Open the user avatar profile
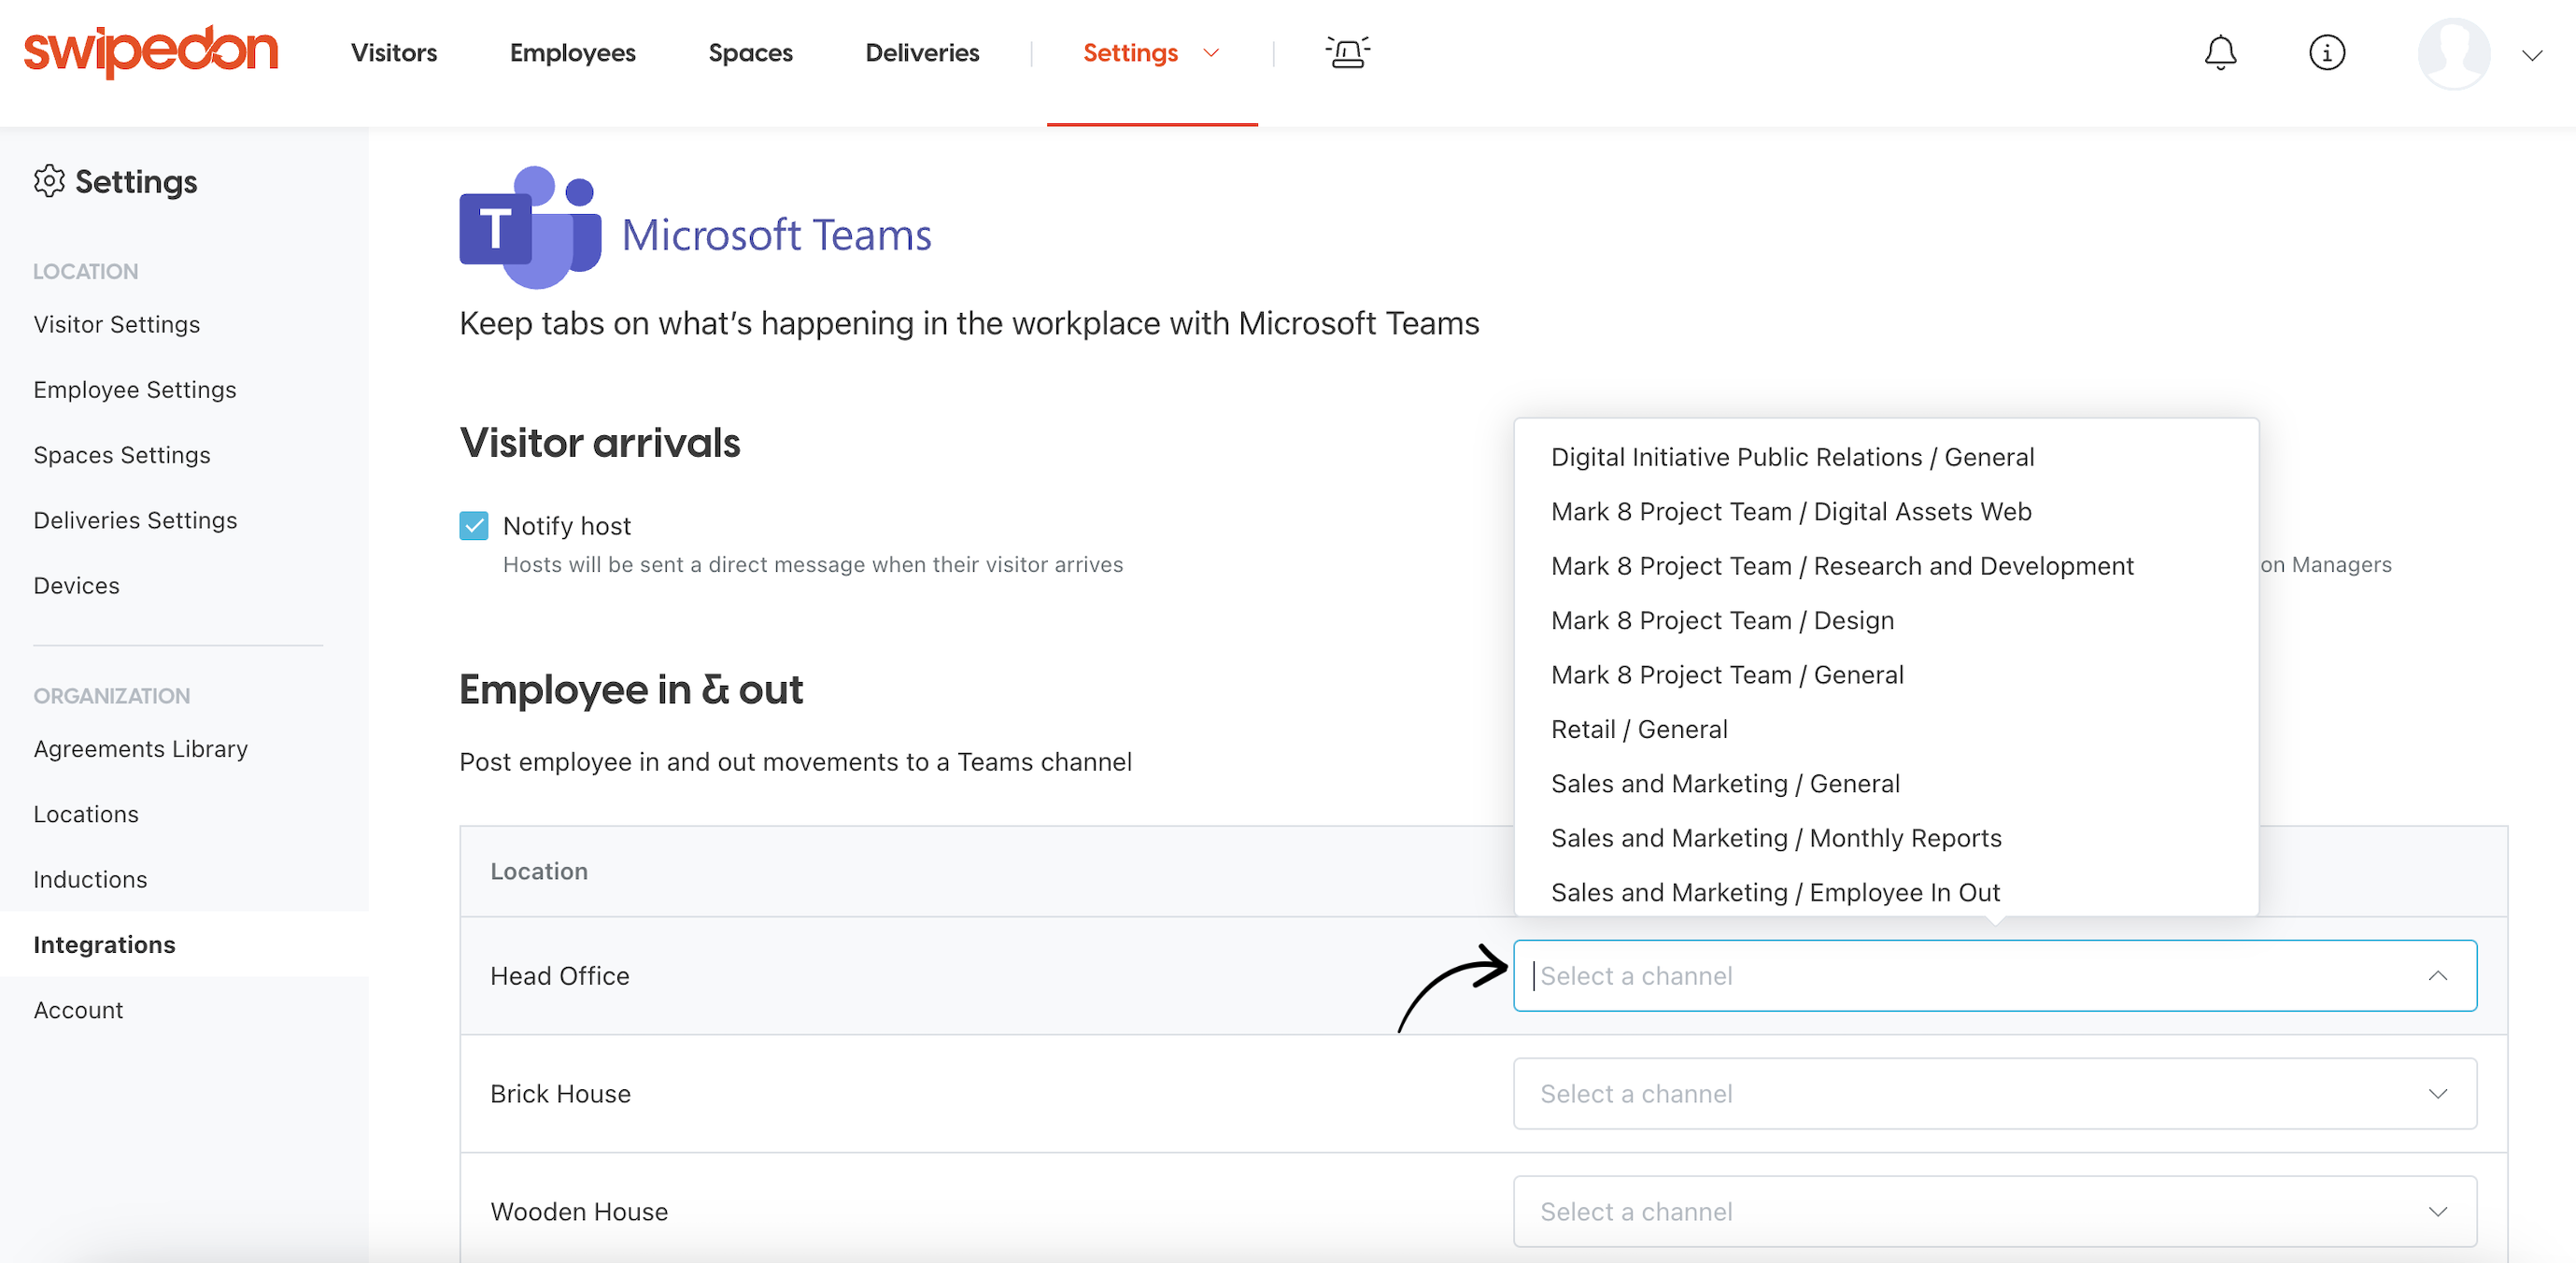Screen dimensions: 2576x1263 (2454, 54)
